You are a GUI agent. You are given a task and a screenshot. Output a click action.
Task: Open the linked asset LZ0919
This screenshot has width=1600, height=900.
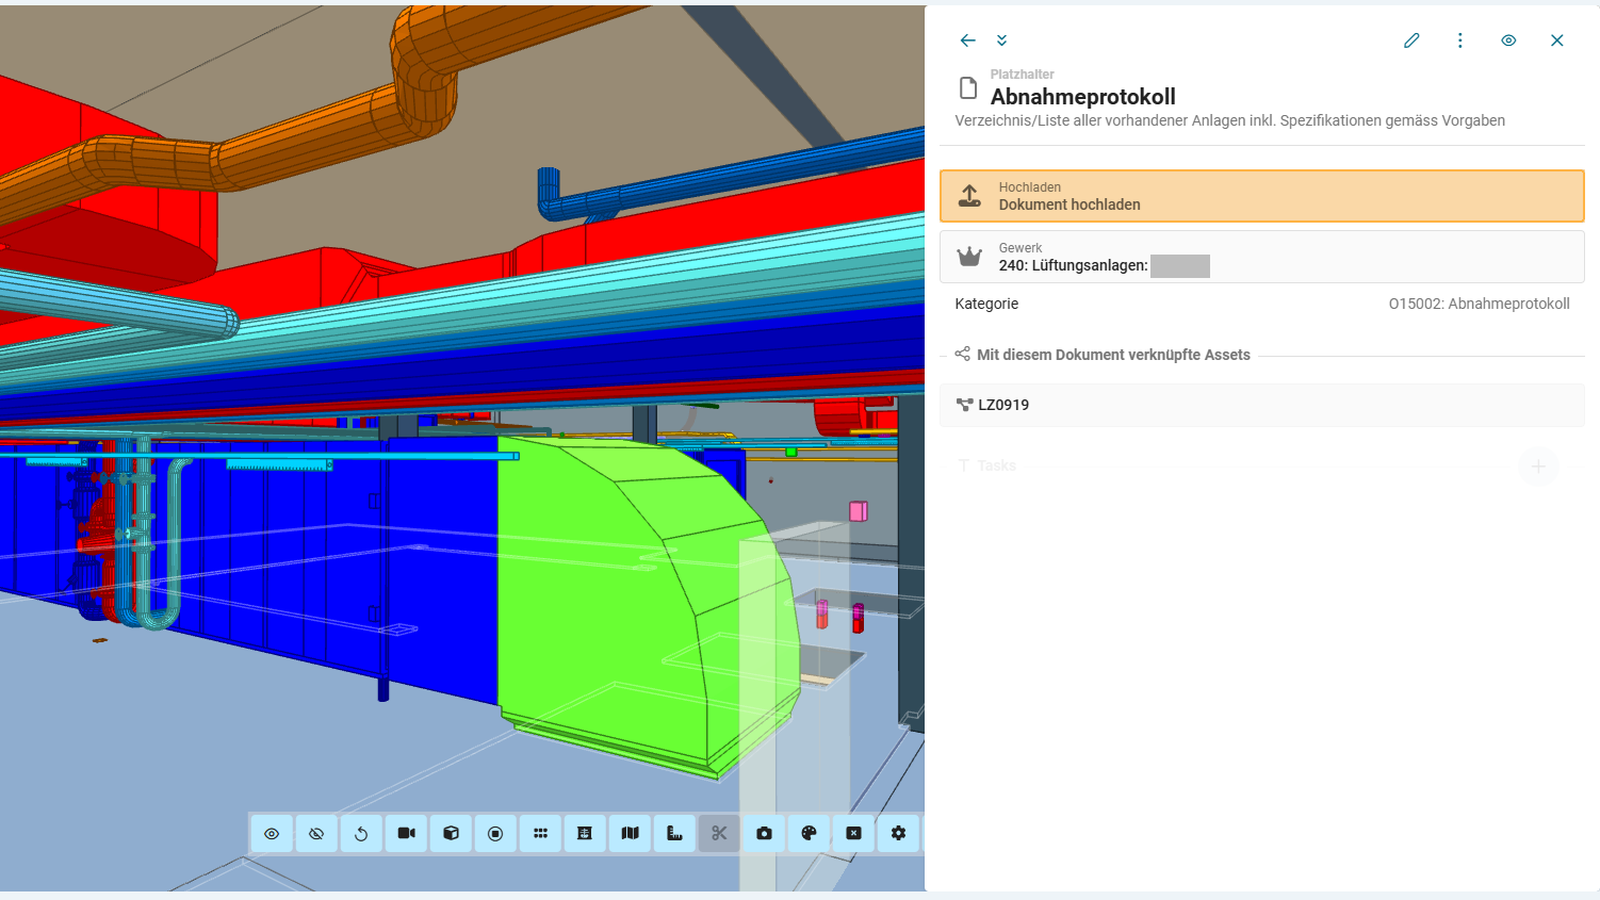1262,405
